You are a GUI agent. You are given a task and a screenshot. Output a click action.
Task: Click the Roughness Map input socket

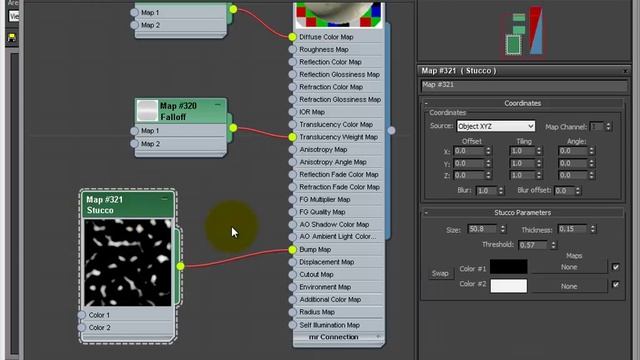(292, 49)
